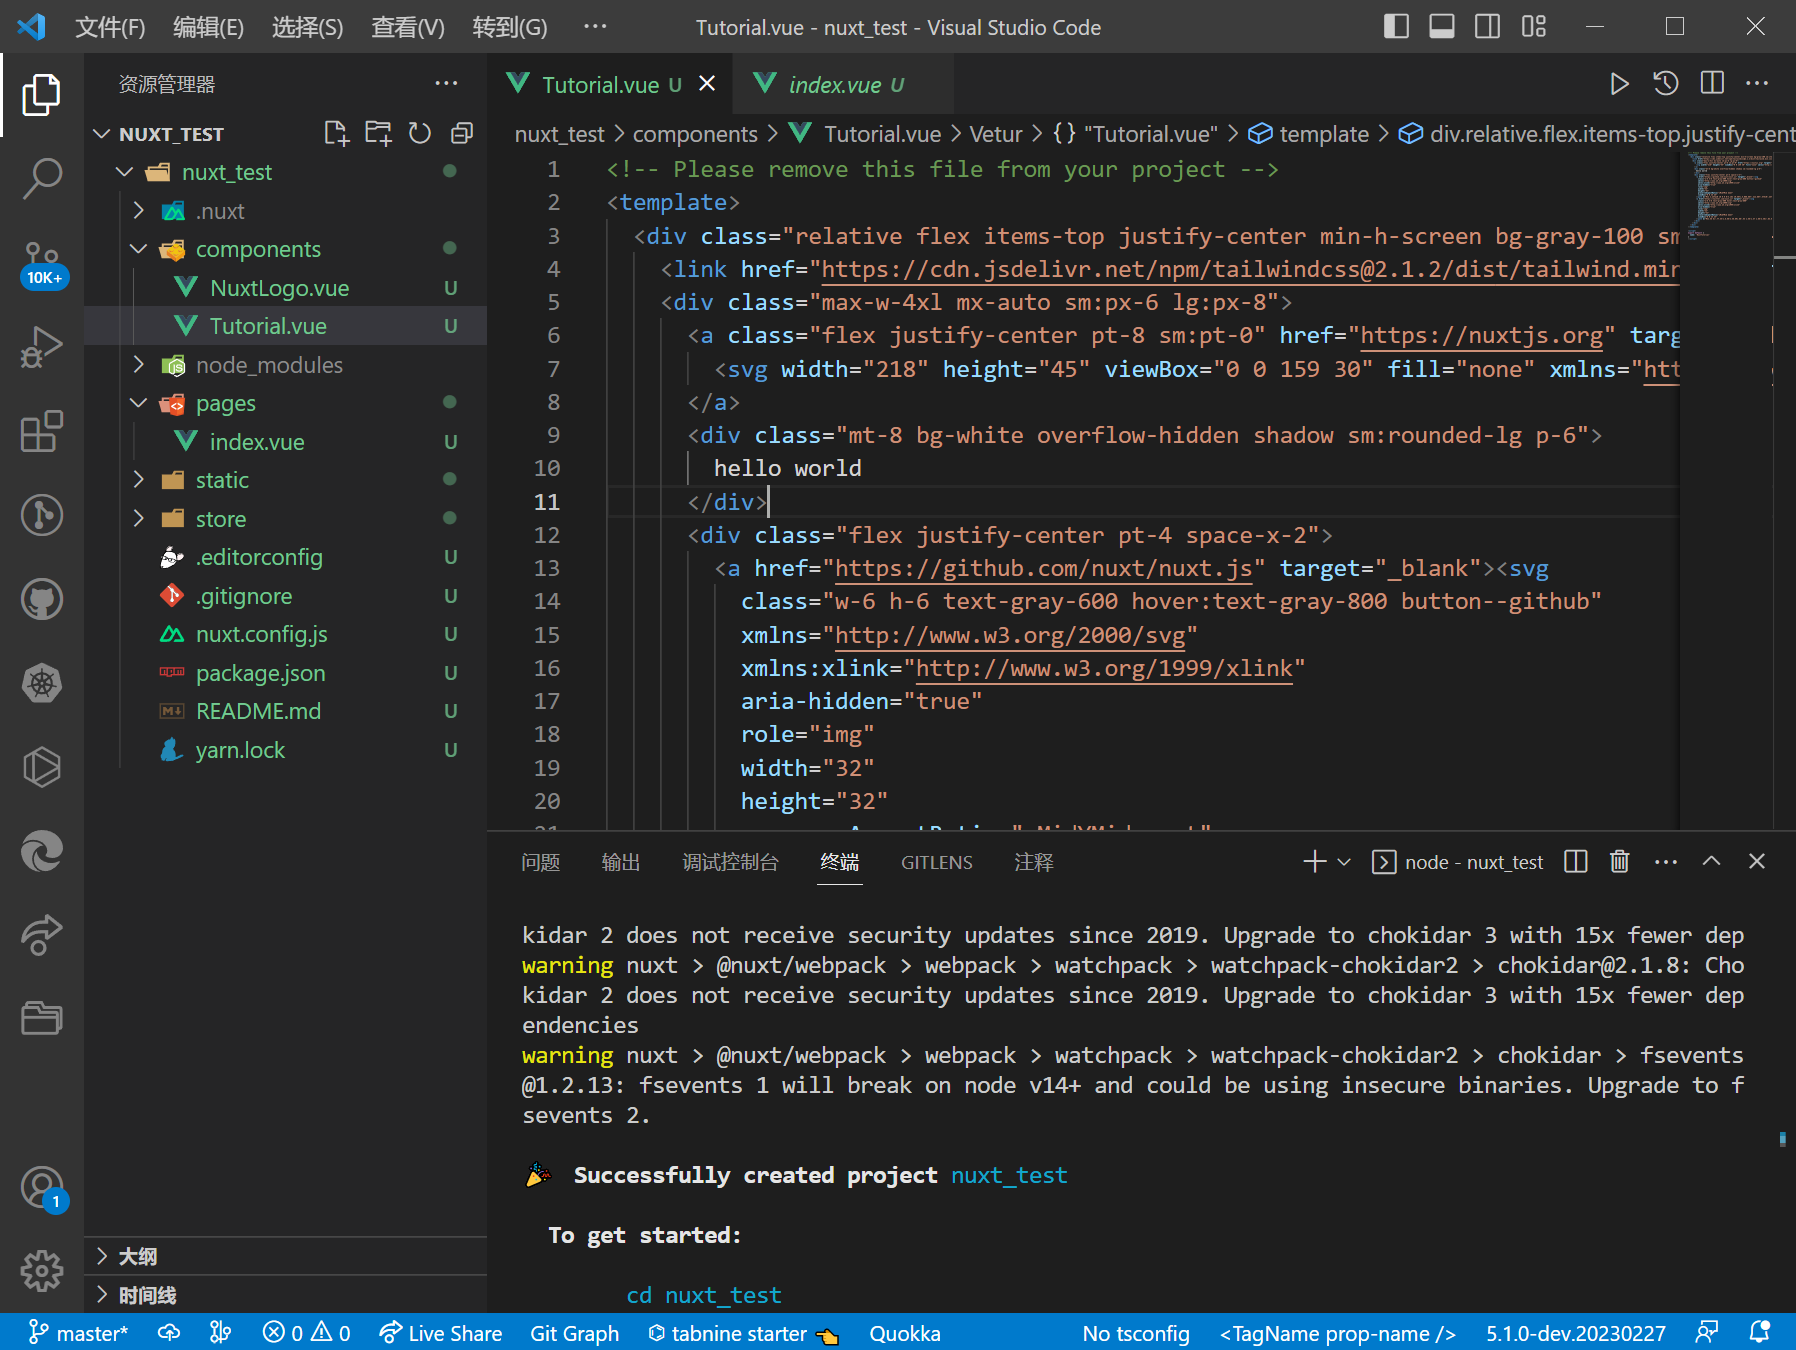
Task: Expand the store folder
Action: tap(139, 519)
